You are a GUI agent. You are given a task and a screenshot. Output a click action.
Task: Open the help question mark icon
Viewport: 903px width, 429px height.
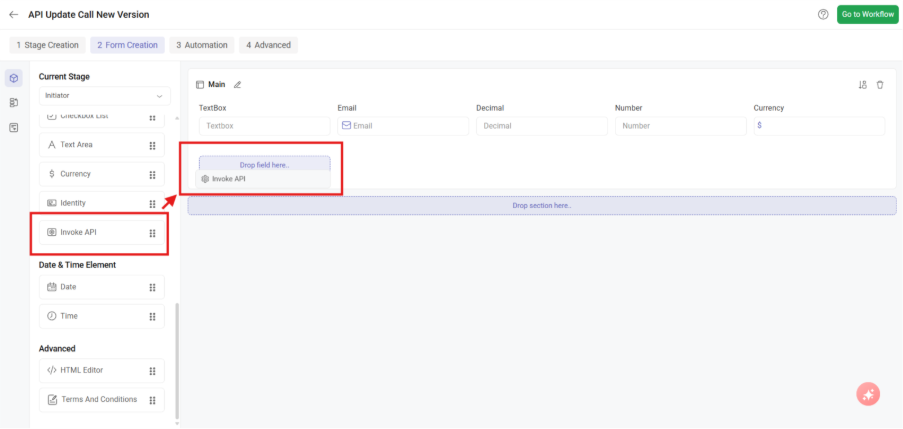823,15
